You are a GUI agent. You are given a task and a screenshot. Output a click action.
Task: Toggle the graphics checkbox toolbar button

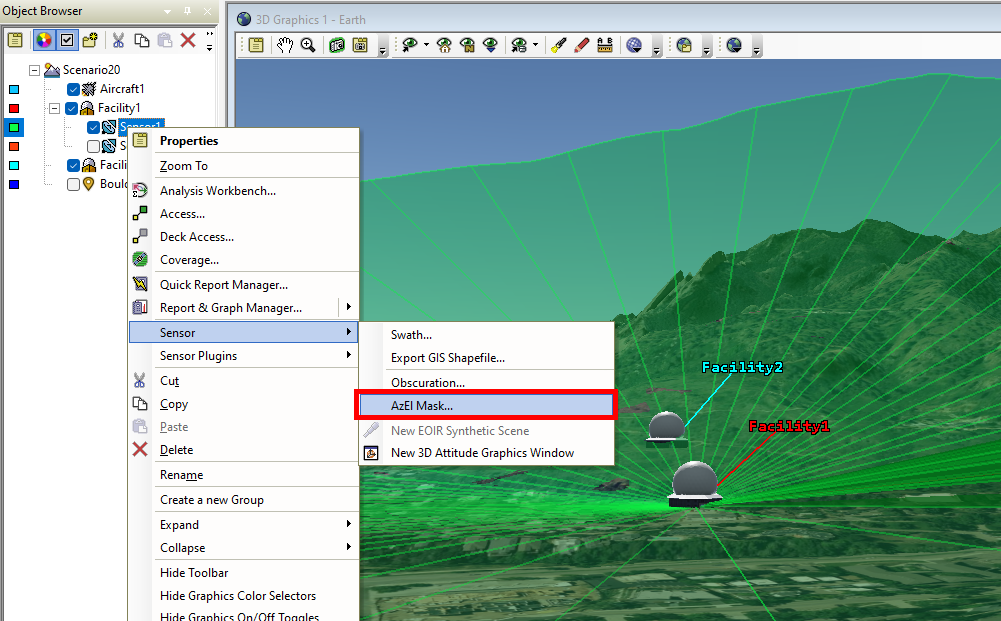tap(66, 38)
